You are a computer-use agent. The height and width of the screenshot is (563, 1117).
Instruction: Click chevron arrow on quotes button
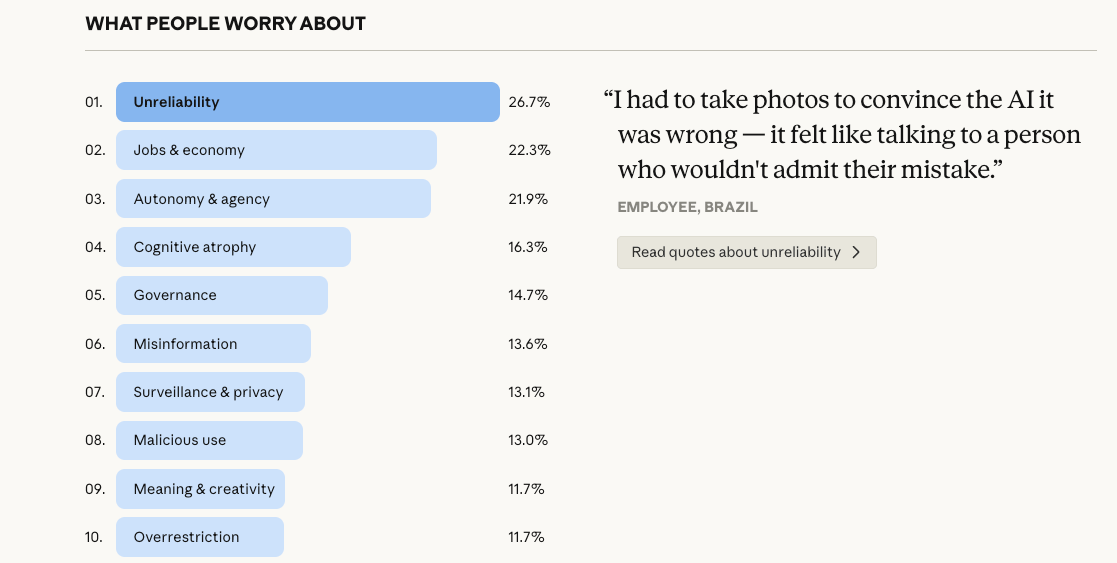pos(856,252)
